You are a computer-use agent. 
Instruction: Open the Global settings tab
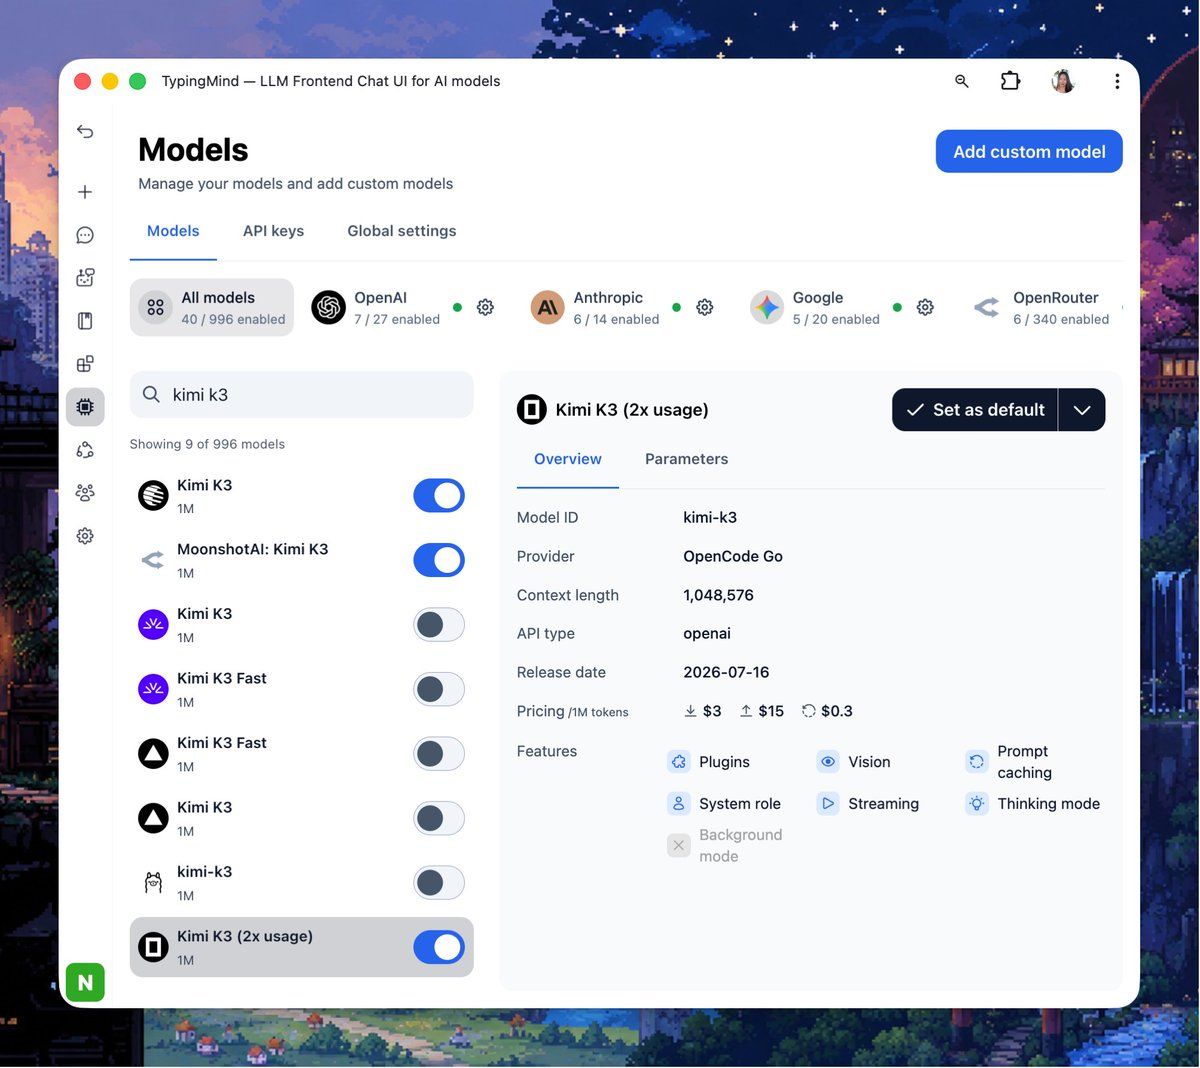pyautogui.click(x=402, y=231)
